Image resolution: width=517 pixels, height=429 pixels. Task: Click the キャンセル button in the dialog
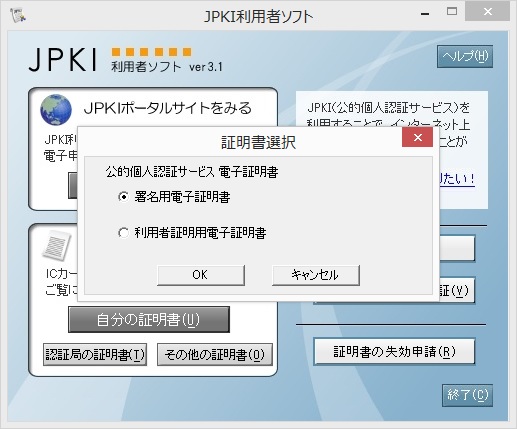(316, 275)
